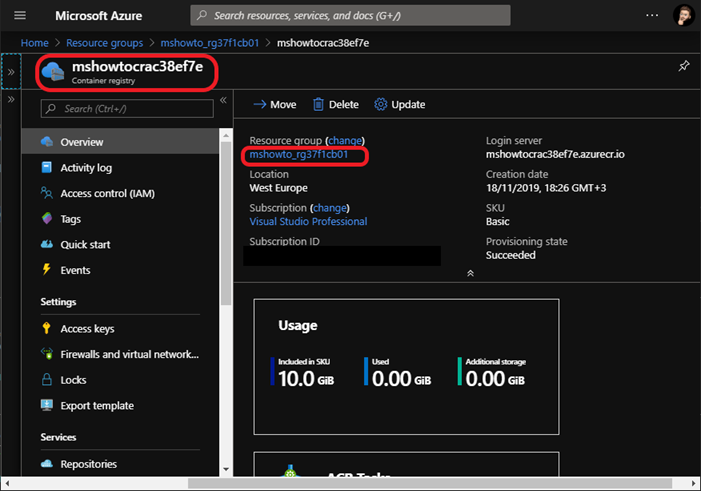The height and width of the screenshot is (491, 701).
Task: Pin the container registry blade
Action: coord(684,66)
